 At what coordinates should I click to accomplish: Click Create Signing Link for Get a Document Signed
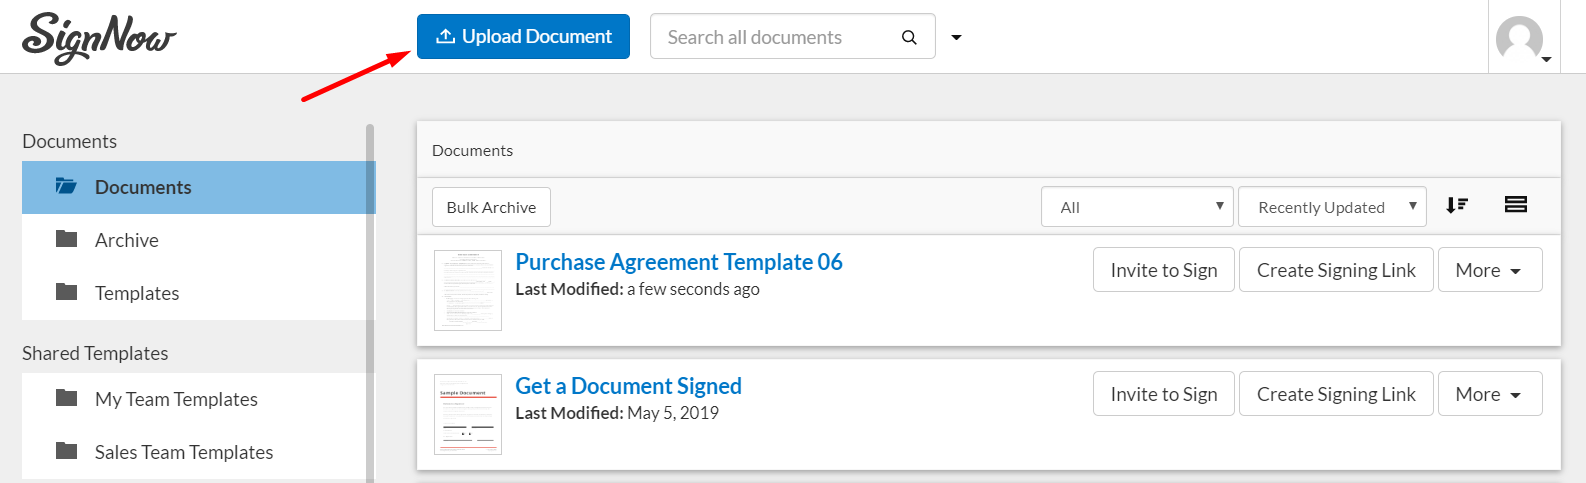tap(1336, 394)
